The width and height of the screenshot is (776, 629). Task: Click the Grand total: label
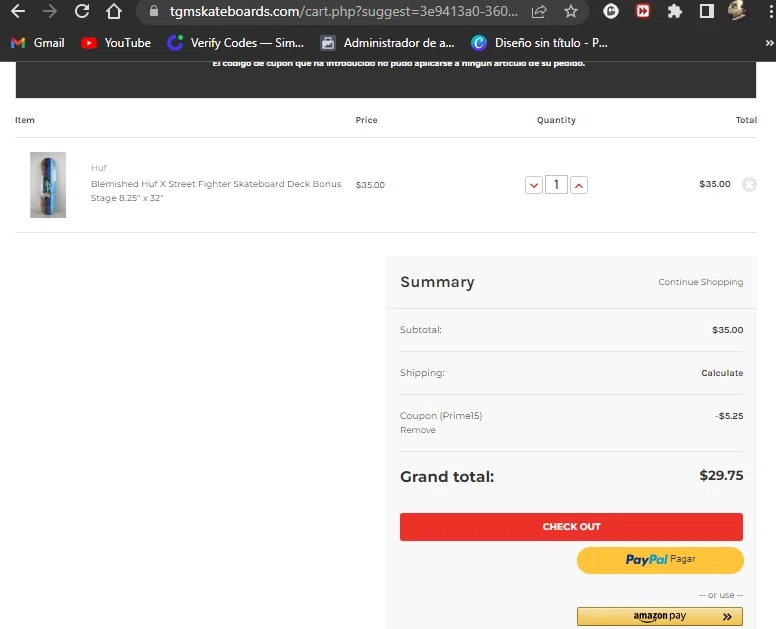coord(447,477)
